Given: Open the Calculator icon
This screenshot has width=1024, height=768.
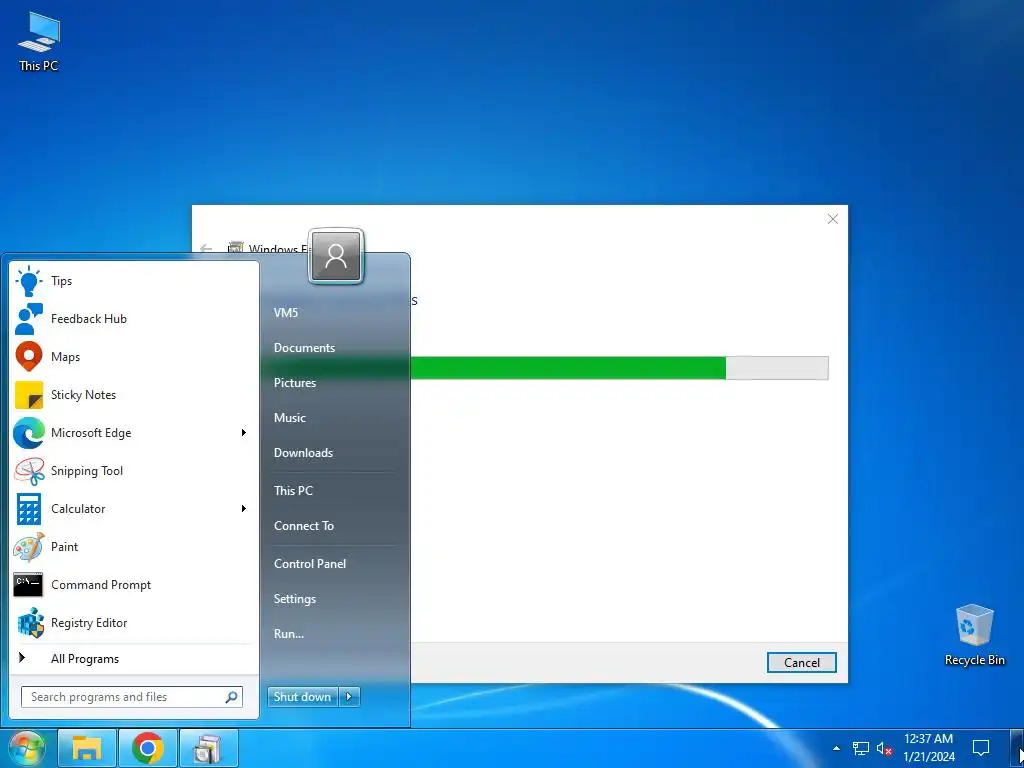Looking at the screenshot, I should [x=29, y=509].
